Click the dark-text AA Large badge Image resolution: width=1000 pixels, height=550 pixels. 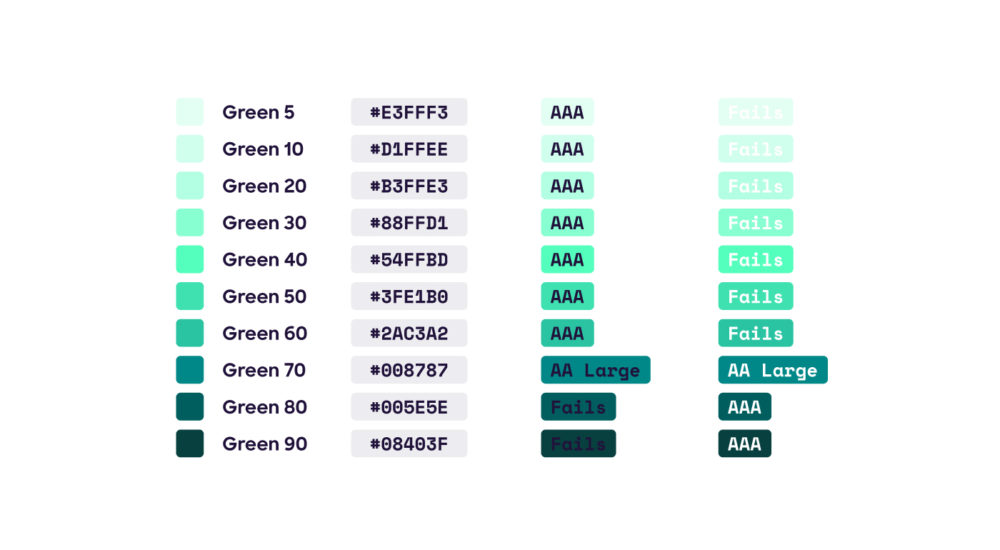596,369
